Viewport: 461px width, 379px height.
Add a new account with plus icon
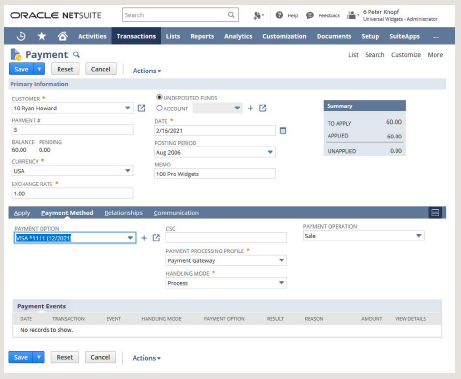click(250, 108)
